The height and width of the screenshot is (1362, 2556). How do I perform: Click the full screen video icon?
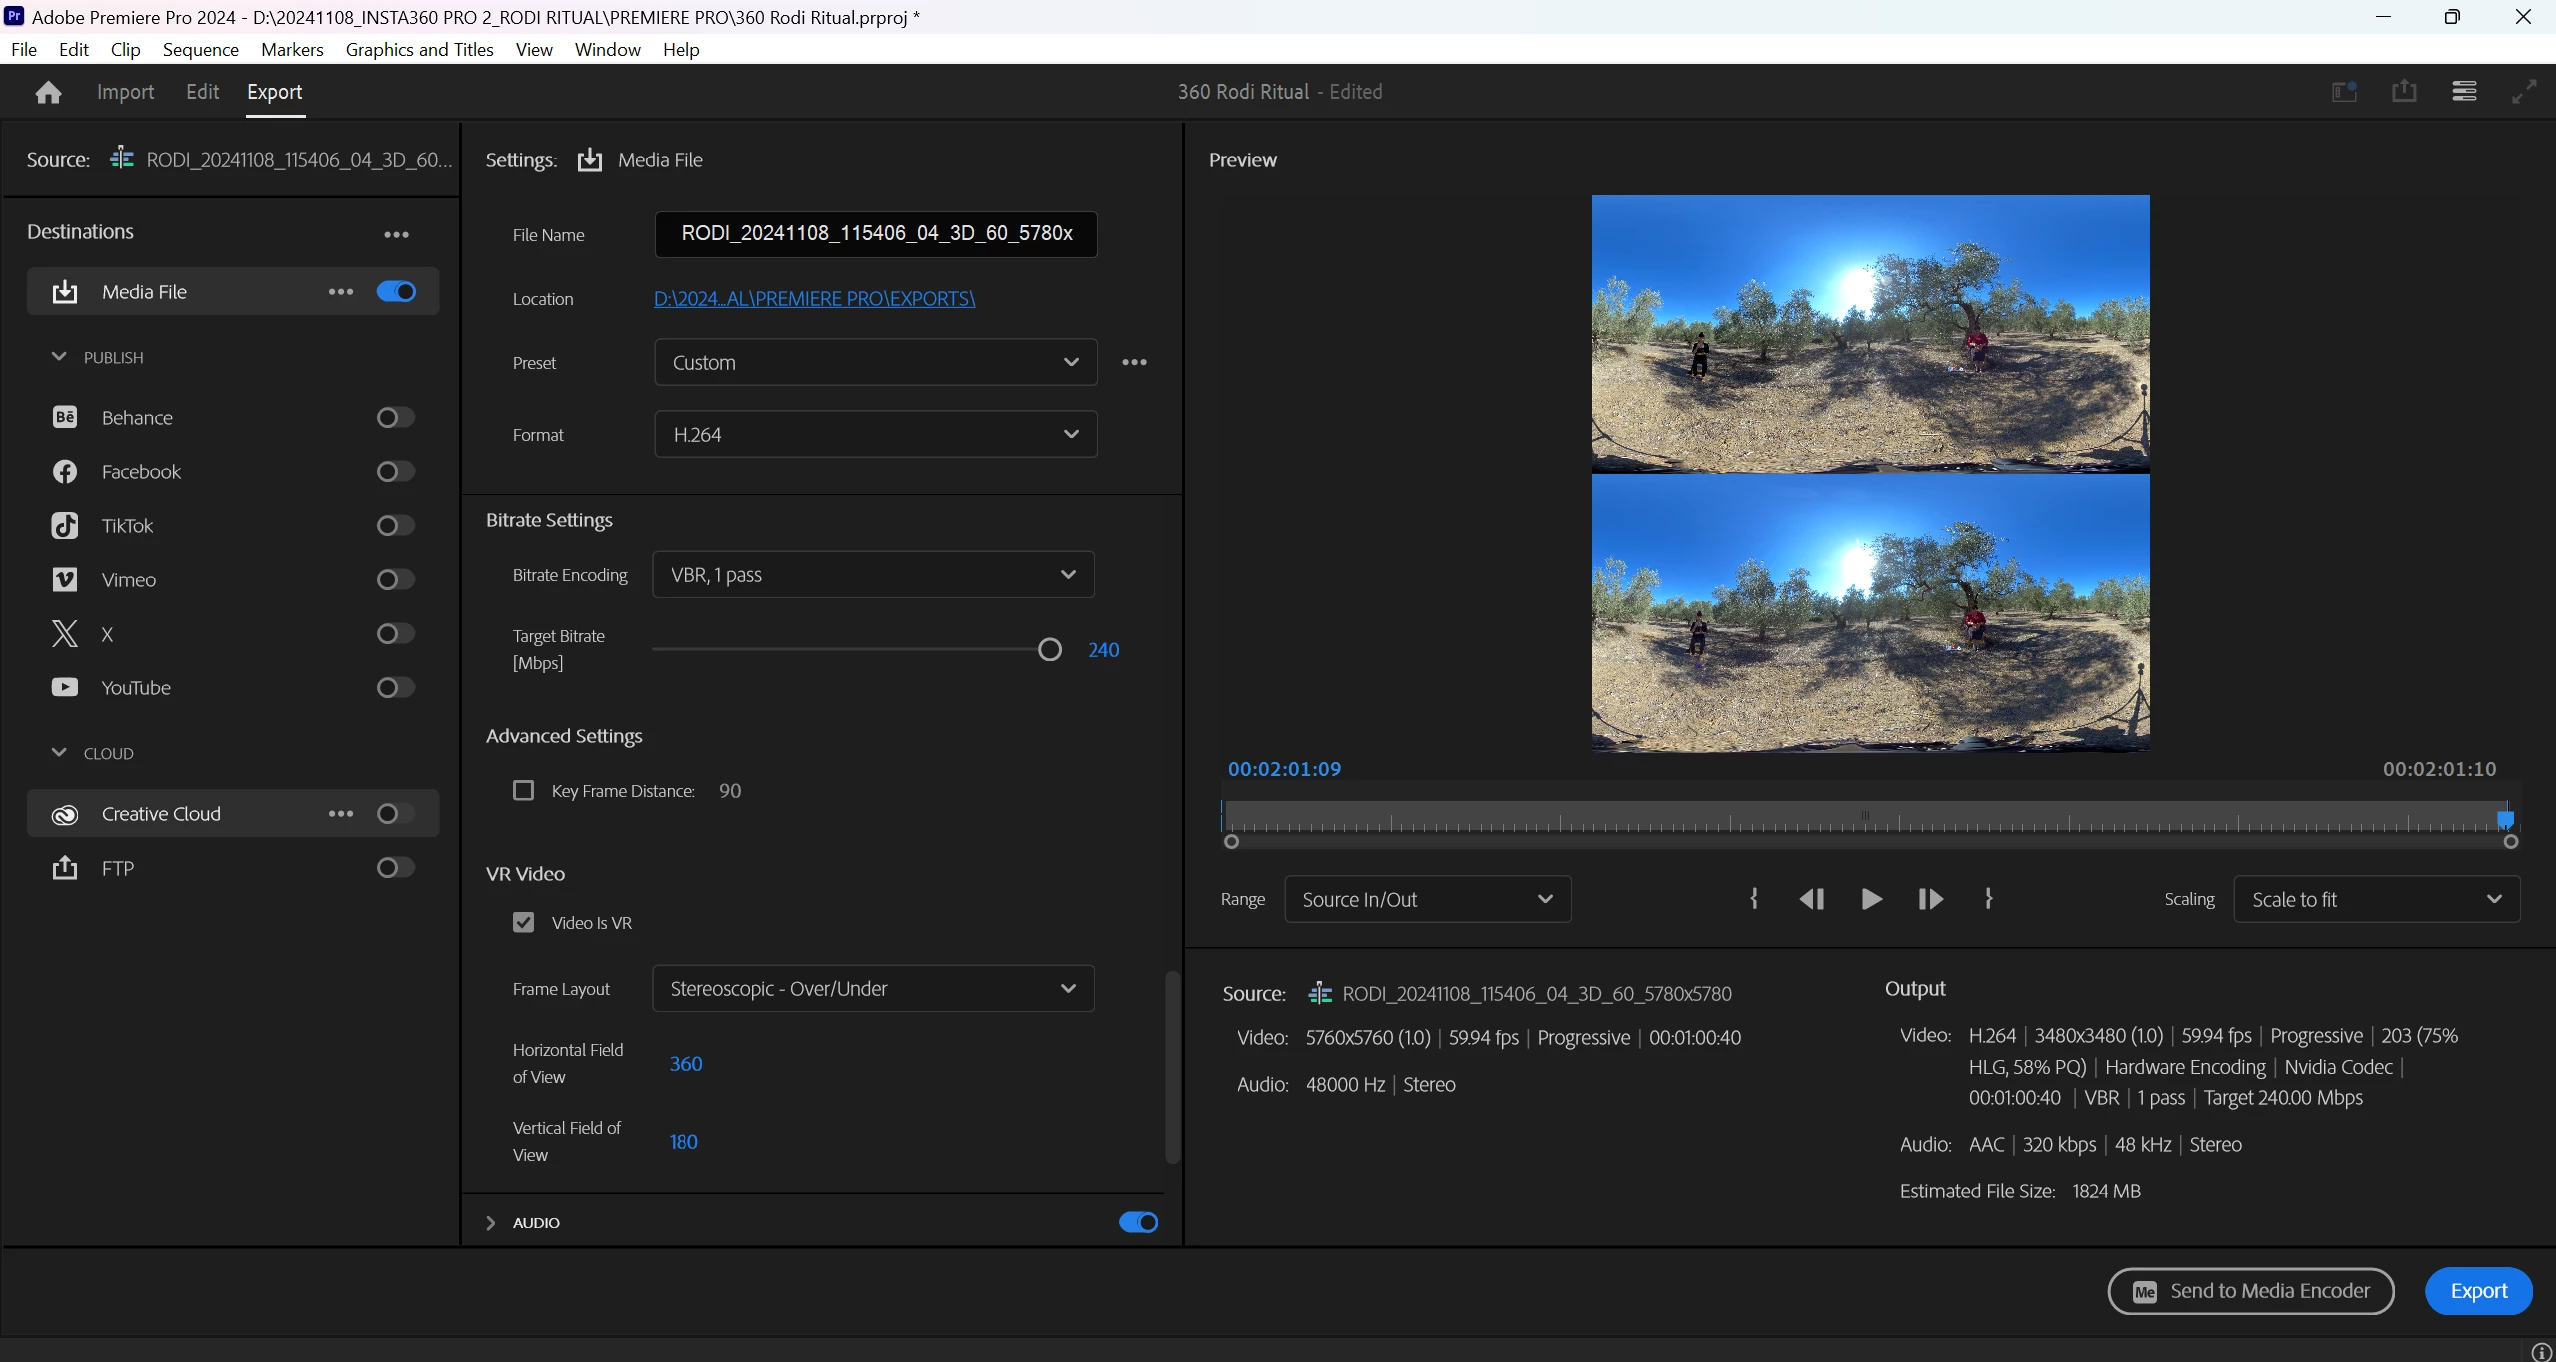(x=2524, y=92)
